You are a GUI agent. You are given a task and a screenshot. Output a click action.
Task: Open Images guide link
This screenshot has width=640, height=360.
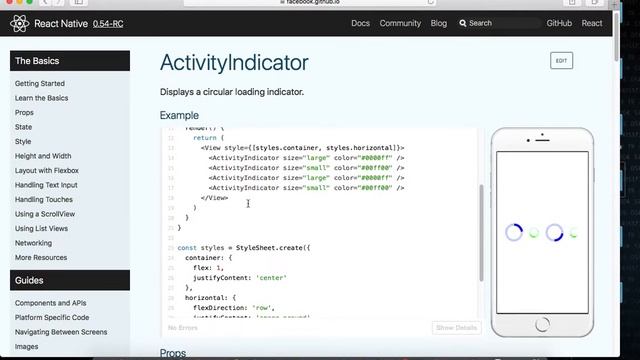27,347
